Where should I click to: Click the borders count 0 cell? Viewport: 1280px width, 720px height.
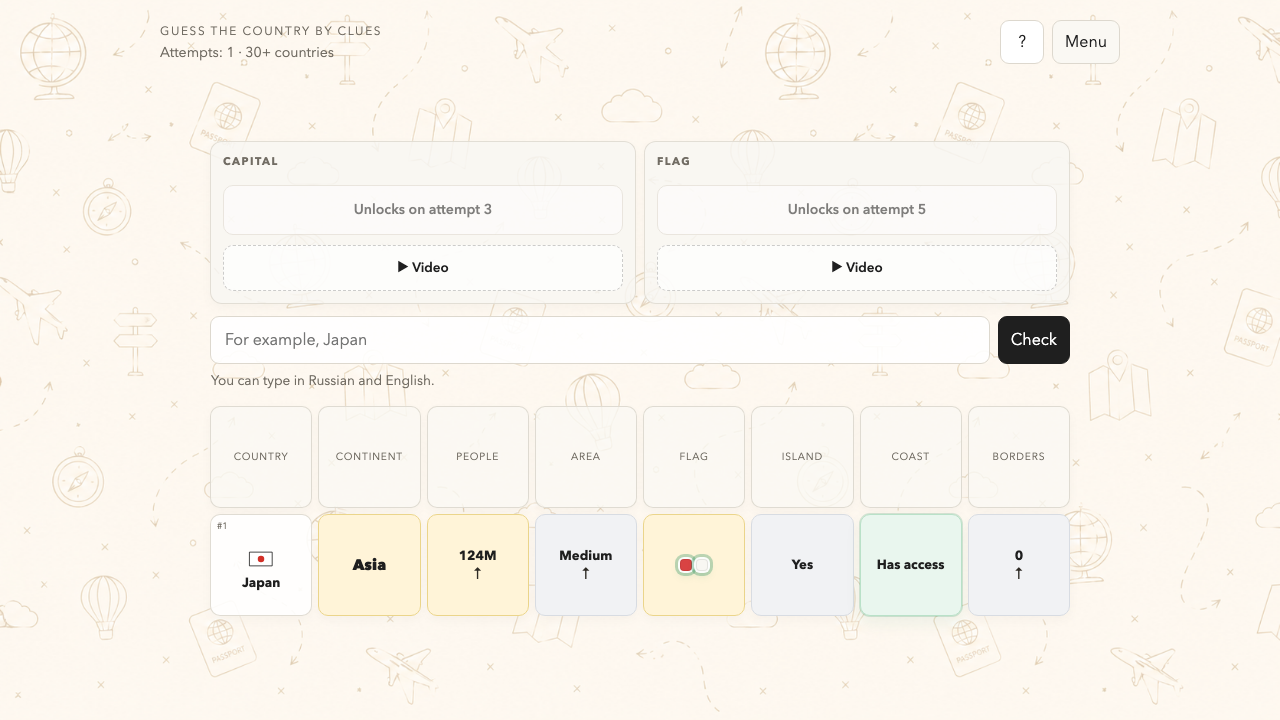tap(1019, 565)
